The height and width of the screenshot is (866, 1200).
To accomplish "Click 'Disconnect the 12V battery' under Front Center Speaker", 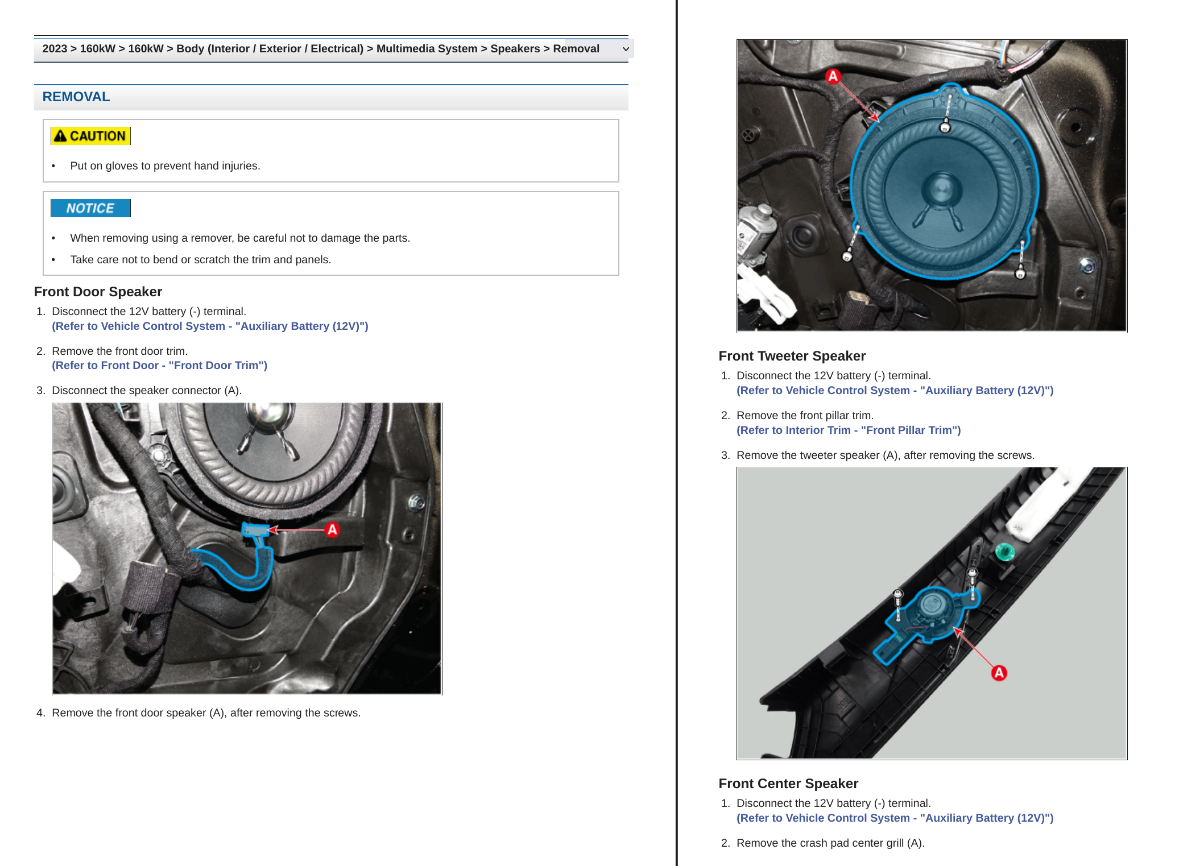I will [x=834, y=803].
